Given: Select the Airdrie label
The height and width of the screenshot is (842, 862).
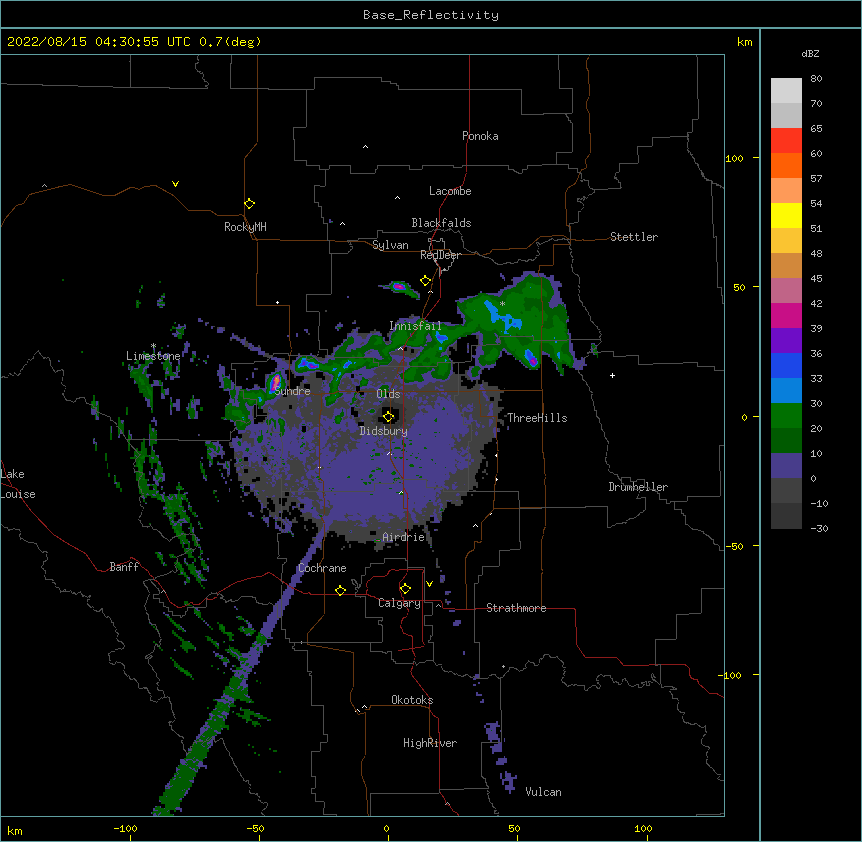Looking at the screenshot, I should (403, 537).
